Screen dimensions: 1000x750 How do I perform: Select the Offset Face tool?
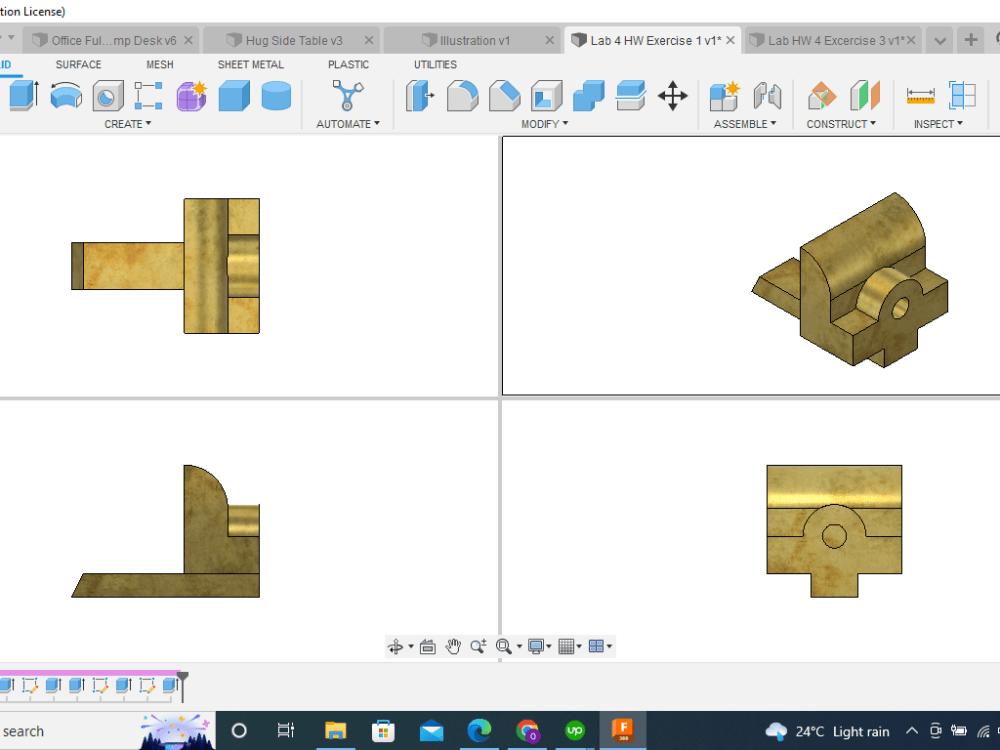click(x=631, y=96)
